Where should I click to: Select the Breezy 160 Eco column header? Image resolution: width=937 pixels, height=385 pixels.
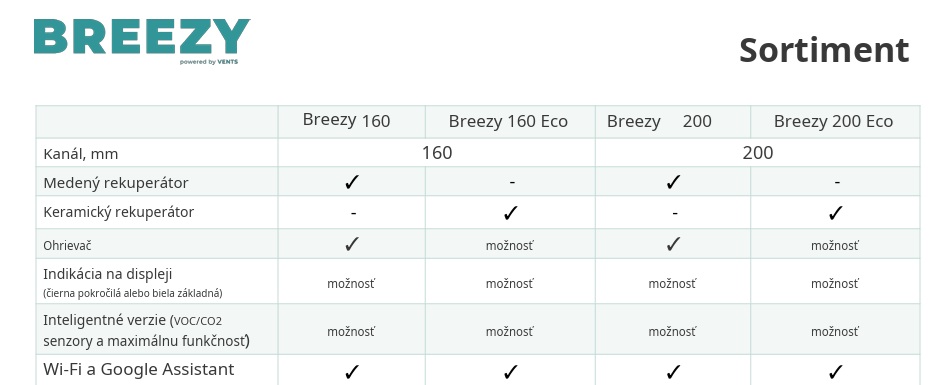pos(508,121)
